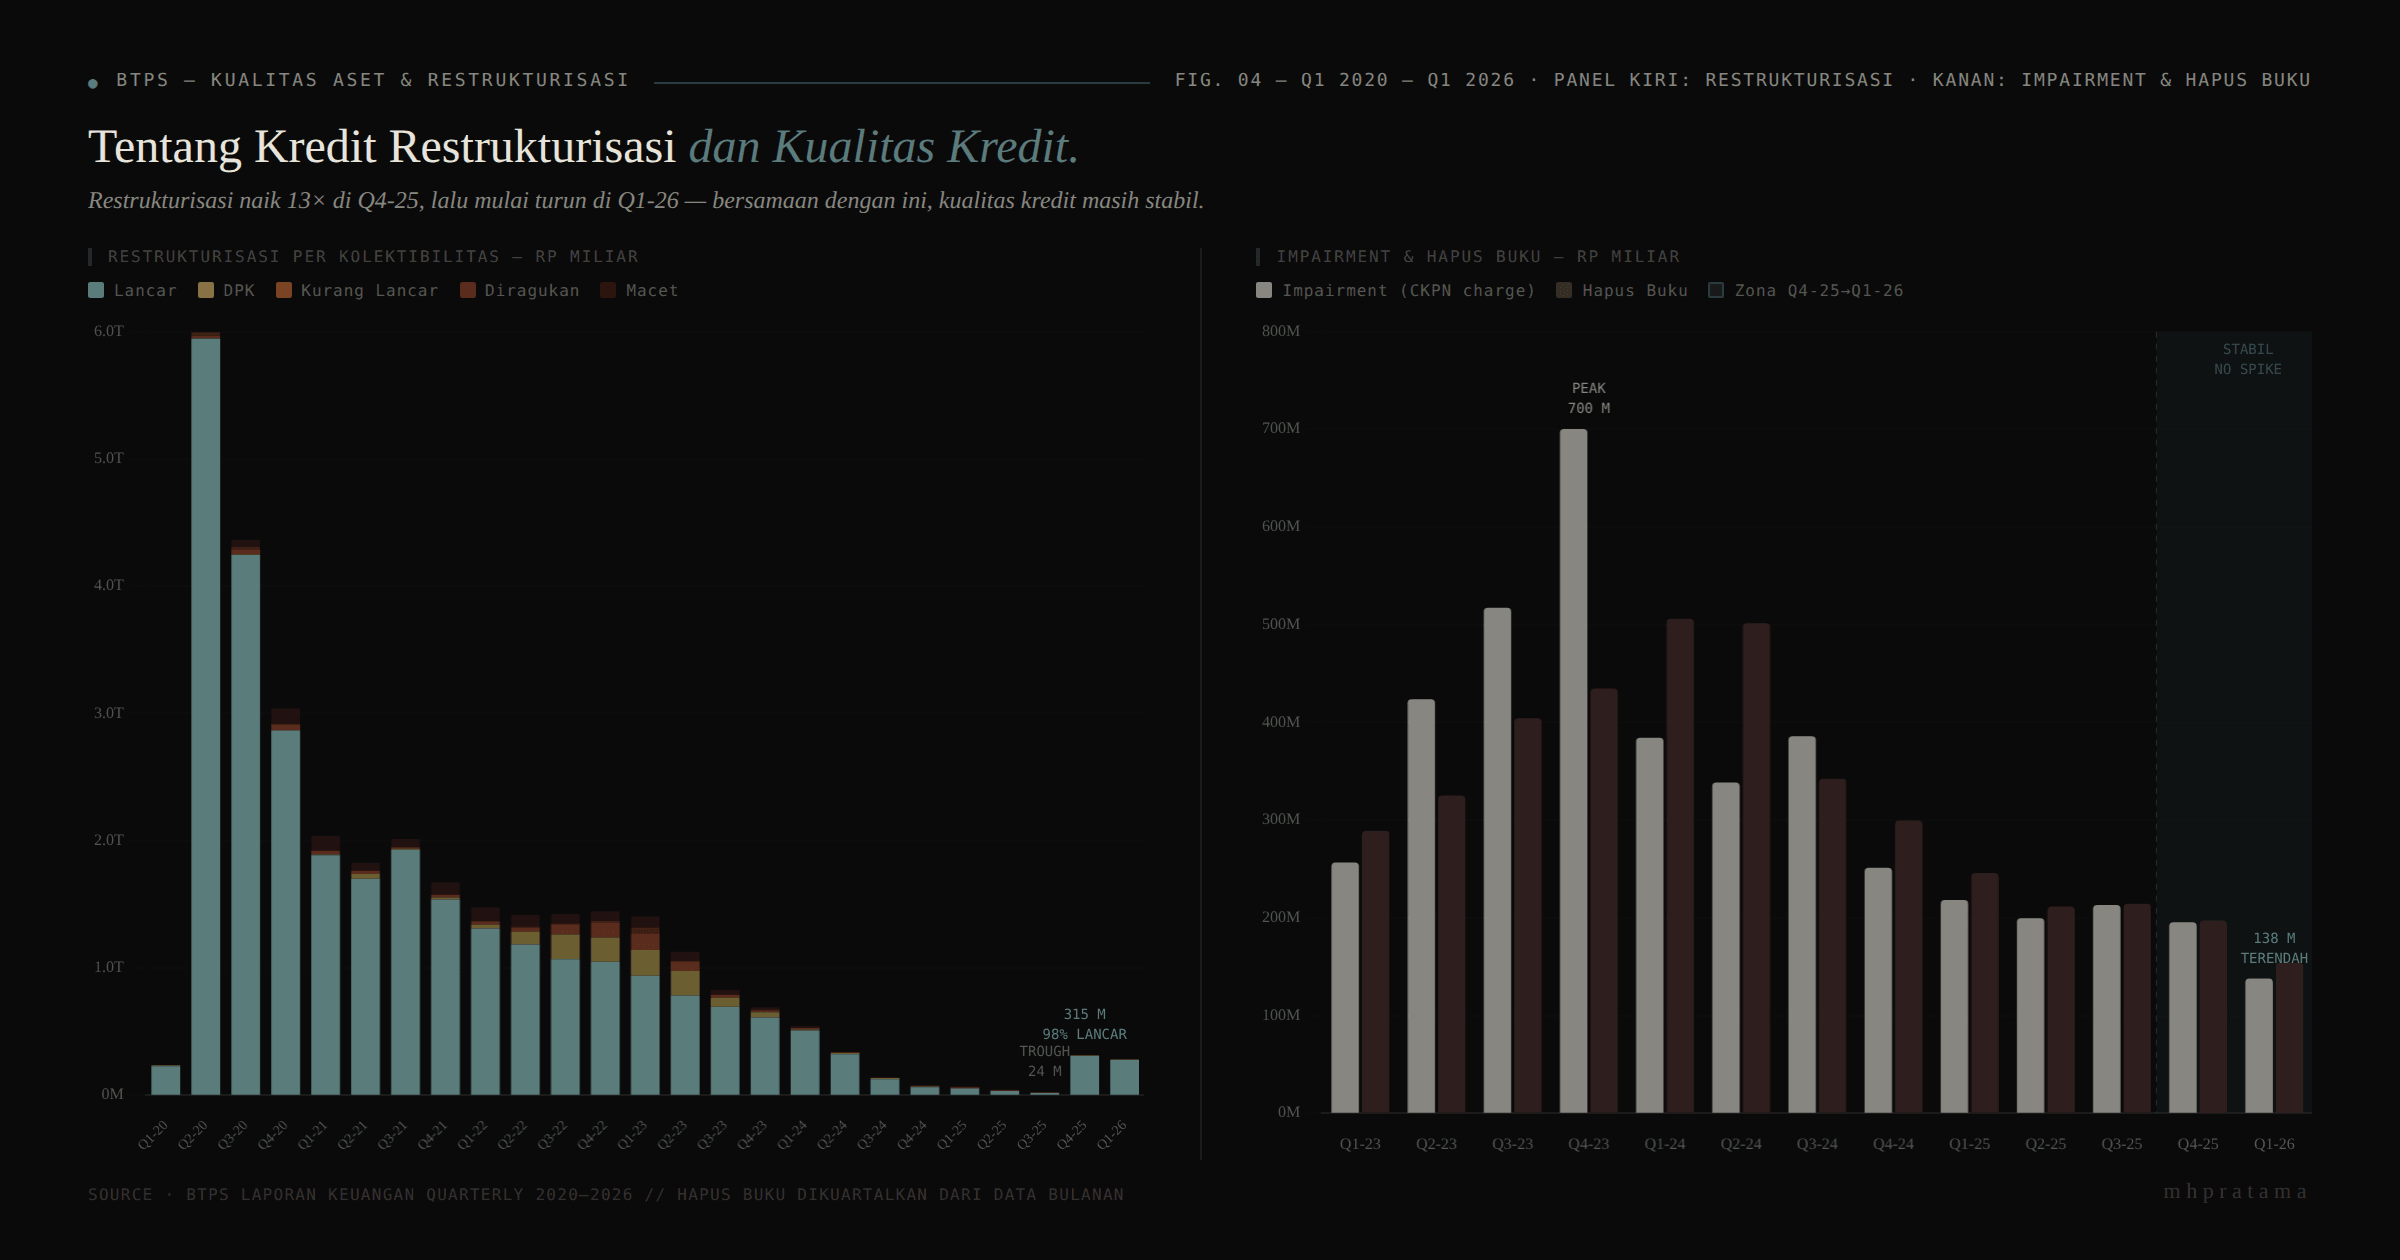Viewport: 2400px width, 1260px height.
Task: Select the Q4-25 restructuring bar
Action: pos(1085,1075)
